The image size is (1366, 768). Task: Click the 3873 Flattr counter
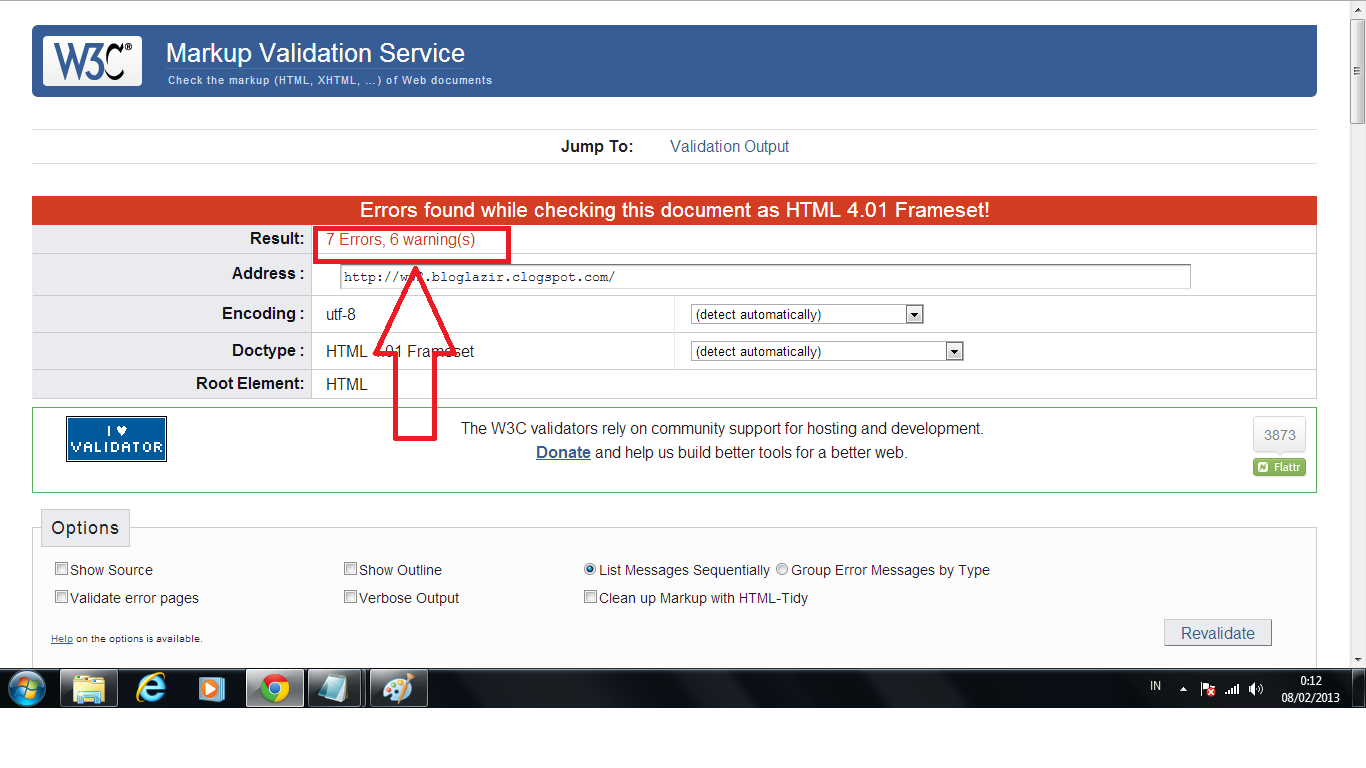click(1280, 435)
